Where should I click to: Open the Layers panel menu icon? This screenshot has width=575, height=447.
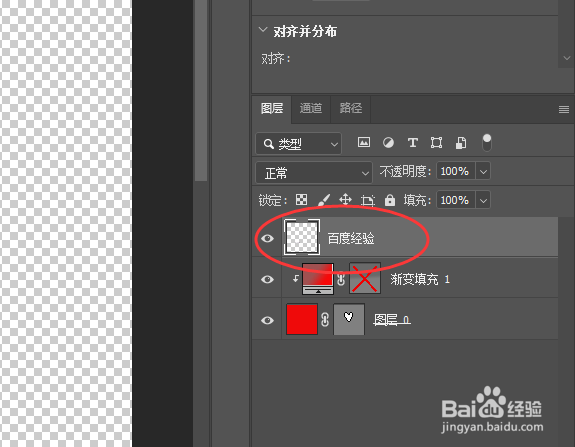click(564, 109)
